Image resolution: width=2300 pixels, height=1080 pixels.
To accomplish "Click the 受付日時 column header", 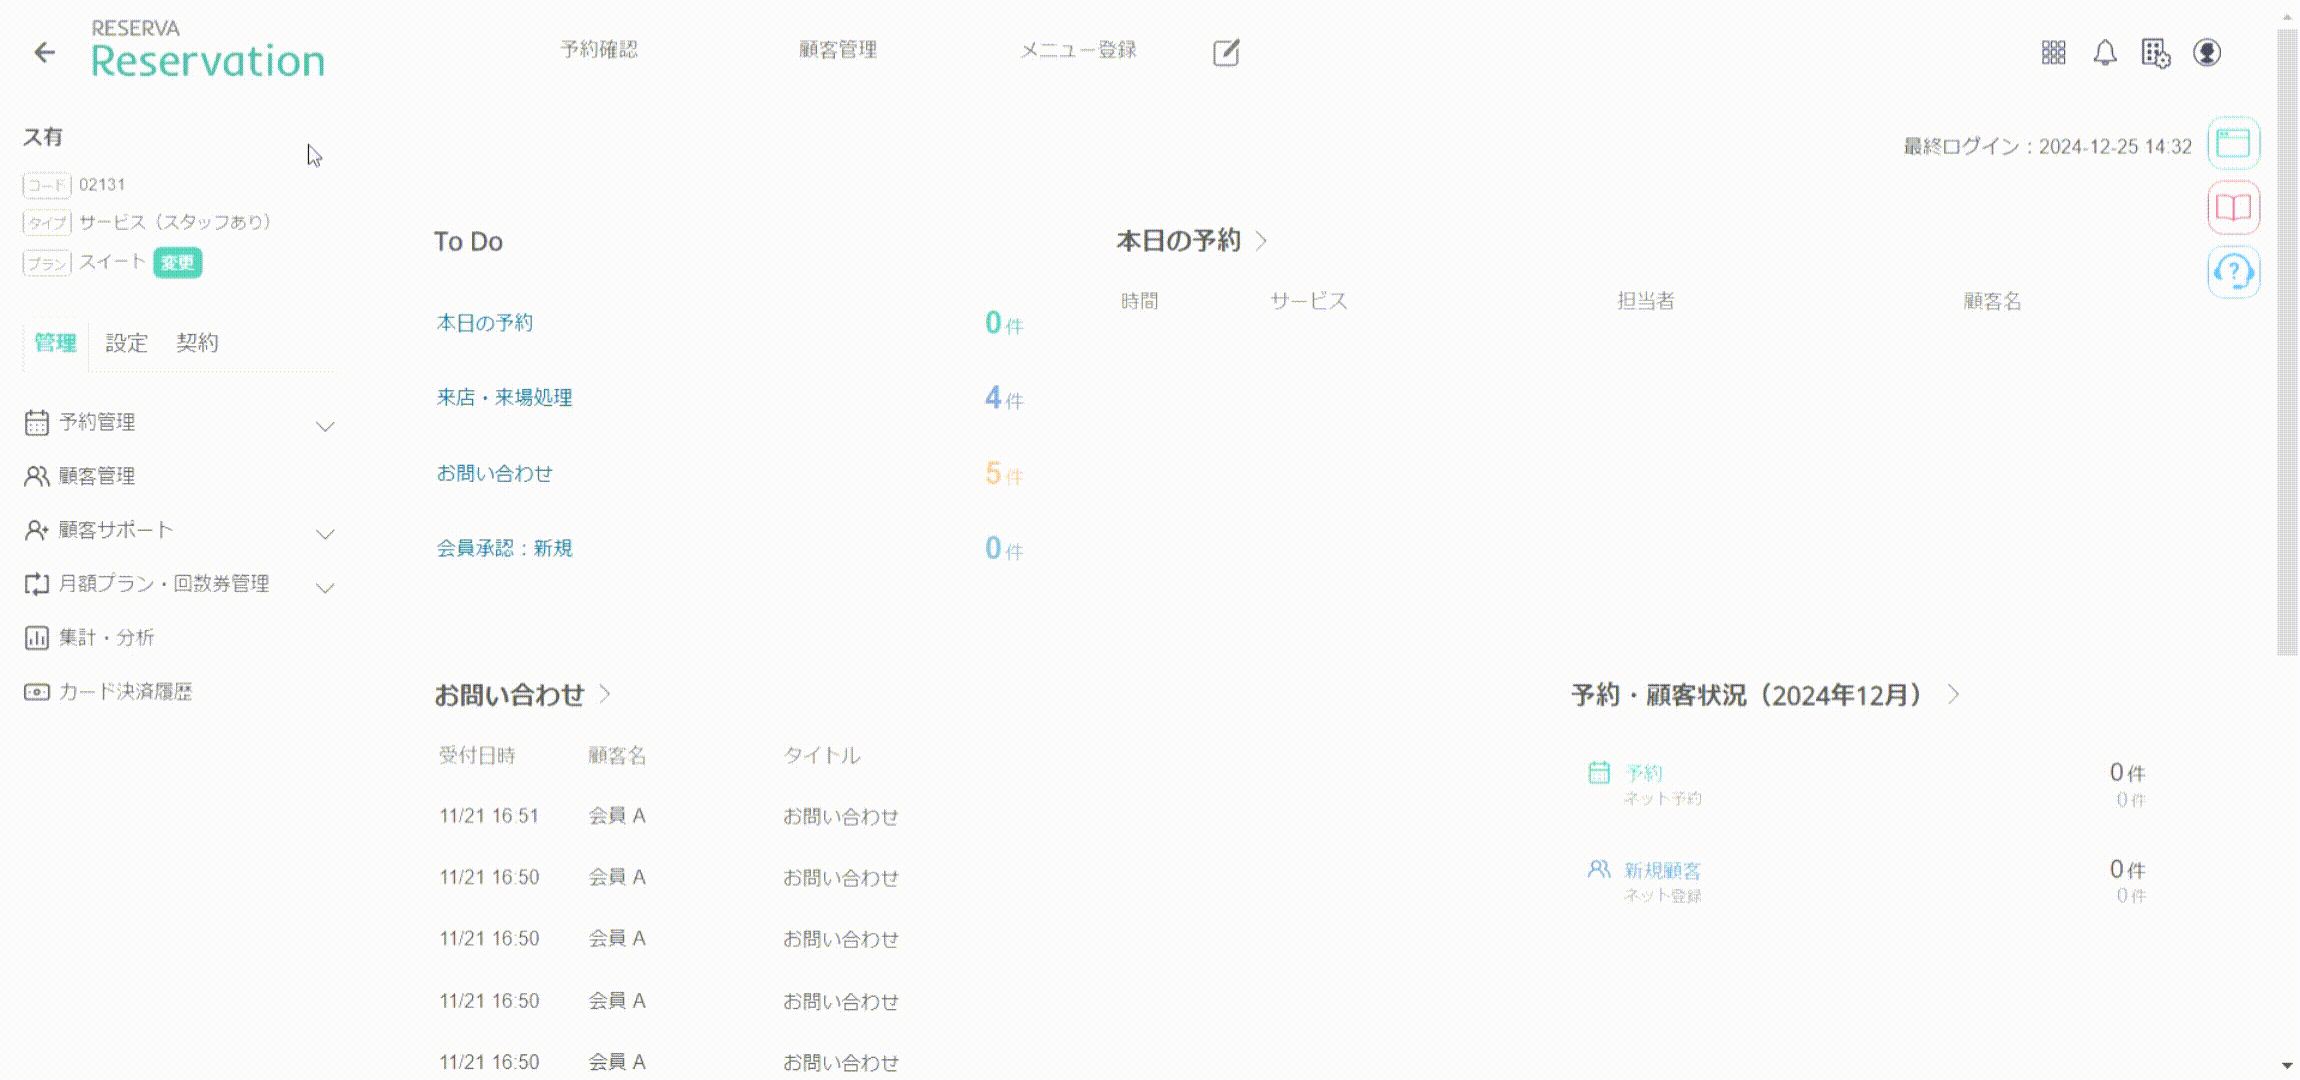I will [x=477, y=755].
